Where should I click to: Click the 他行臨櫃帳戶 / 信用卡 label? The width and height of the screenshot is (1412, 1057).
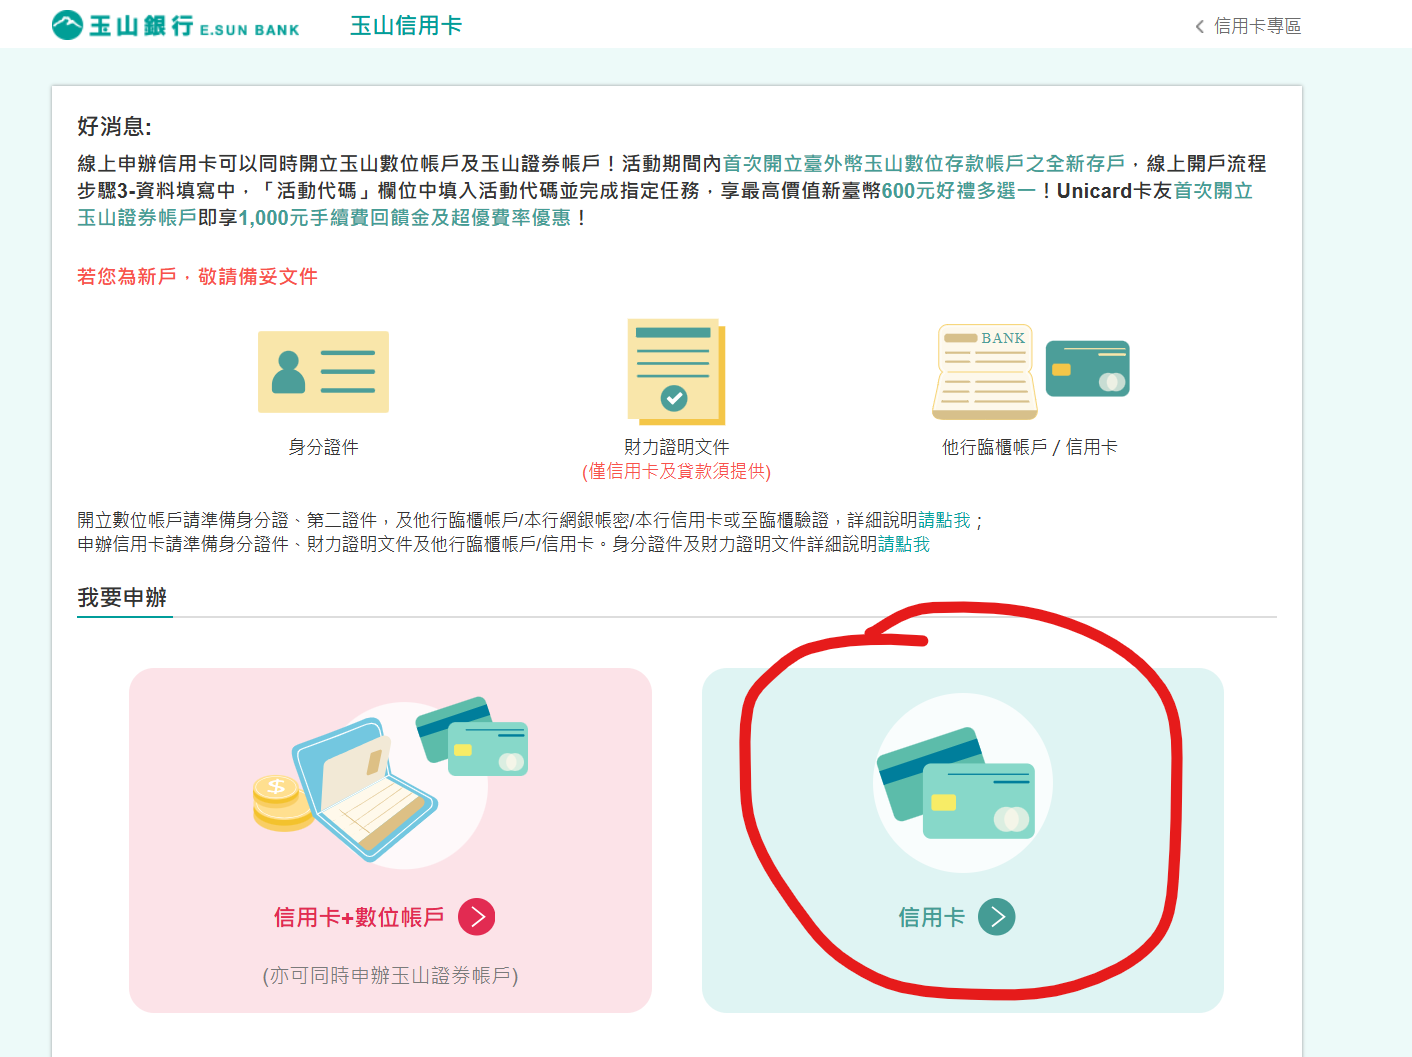(1029, 447)
